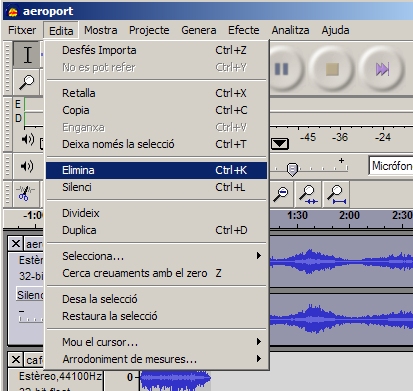Image resolution: width=413 pixels, height=391 pixels.
Task: Select the magnifier Zoom tool
Action: 27,82
